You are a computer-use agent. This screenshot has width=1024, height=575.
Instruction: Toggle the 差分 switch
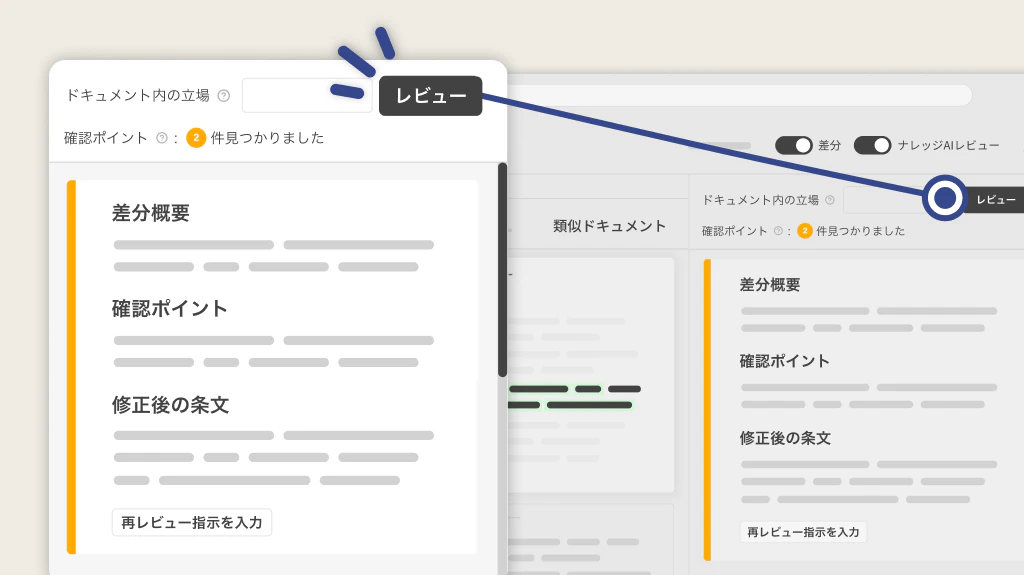pos(793,145)
